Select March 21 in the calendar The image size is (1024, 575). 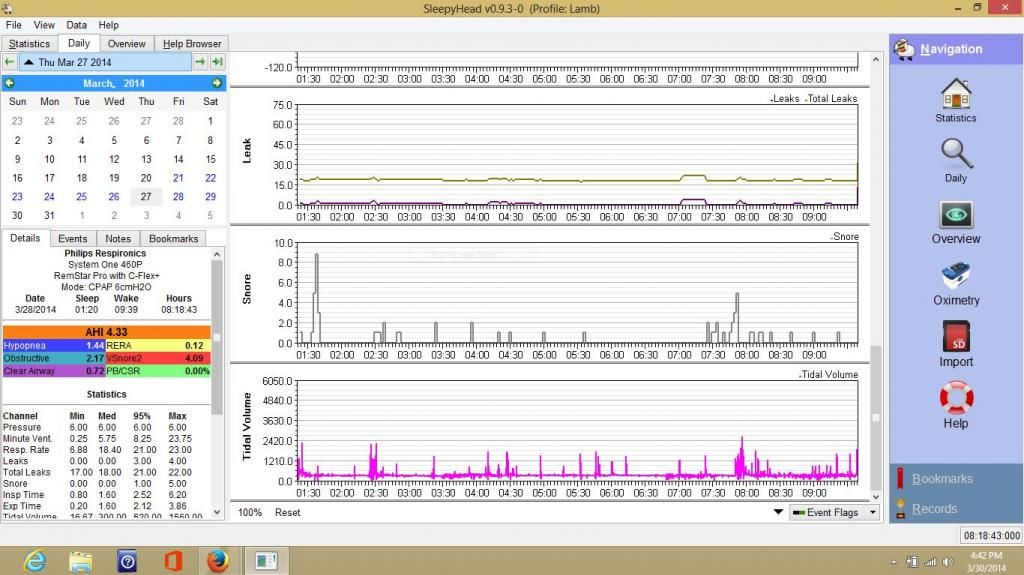[x=178, y=178]
